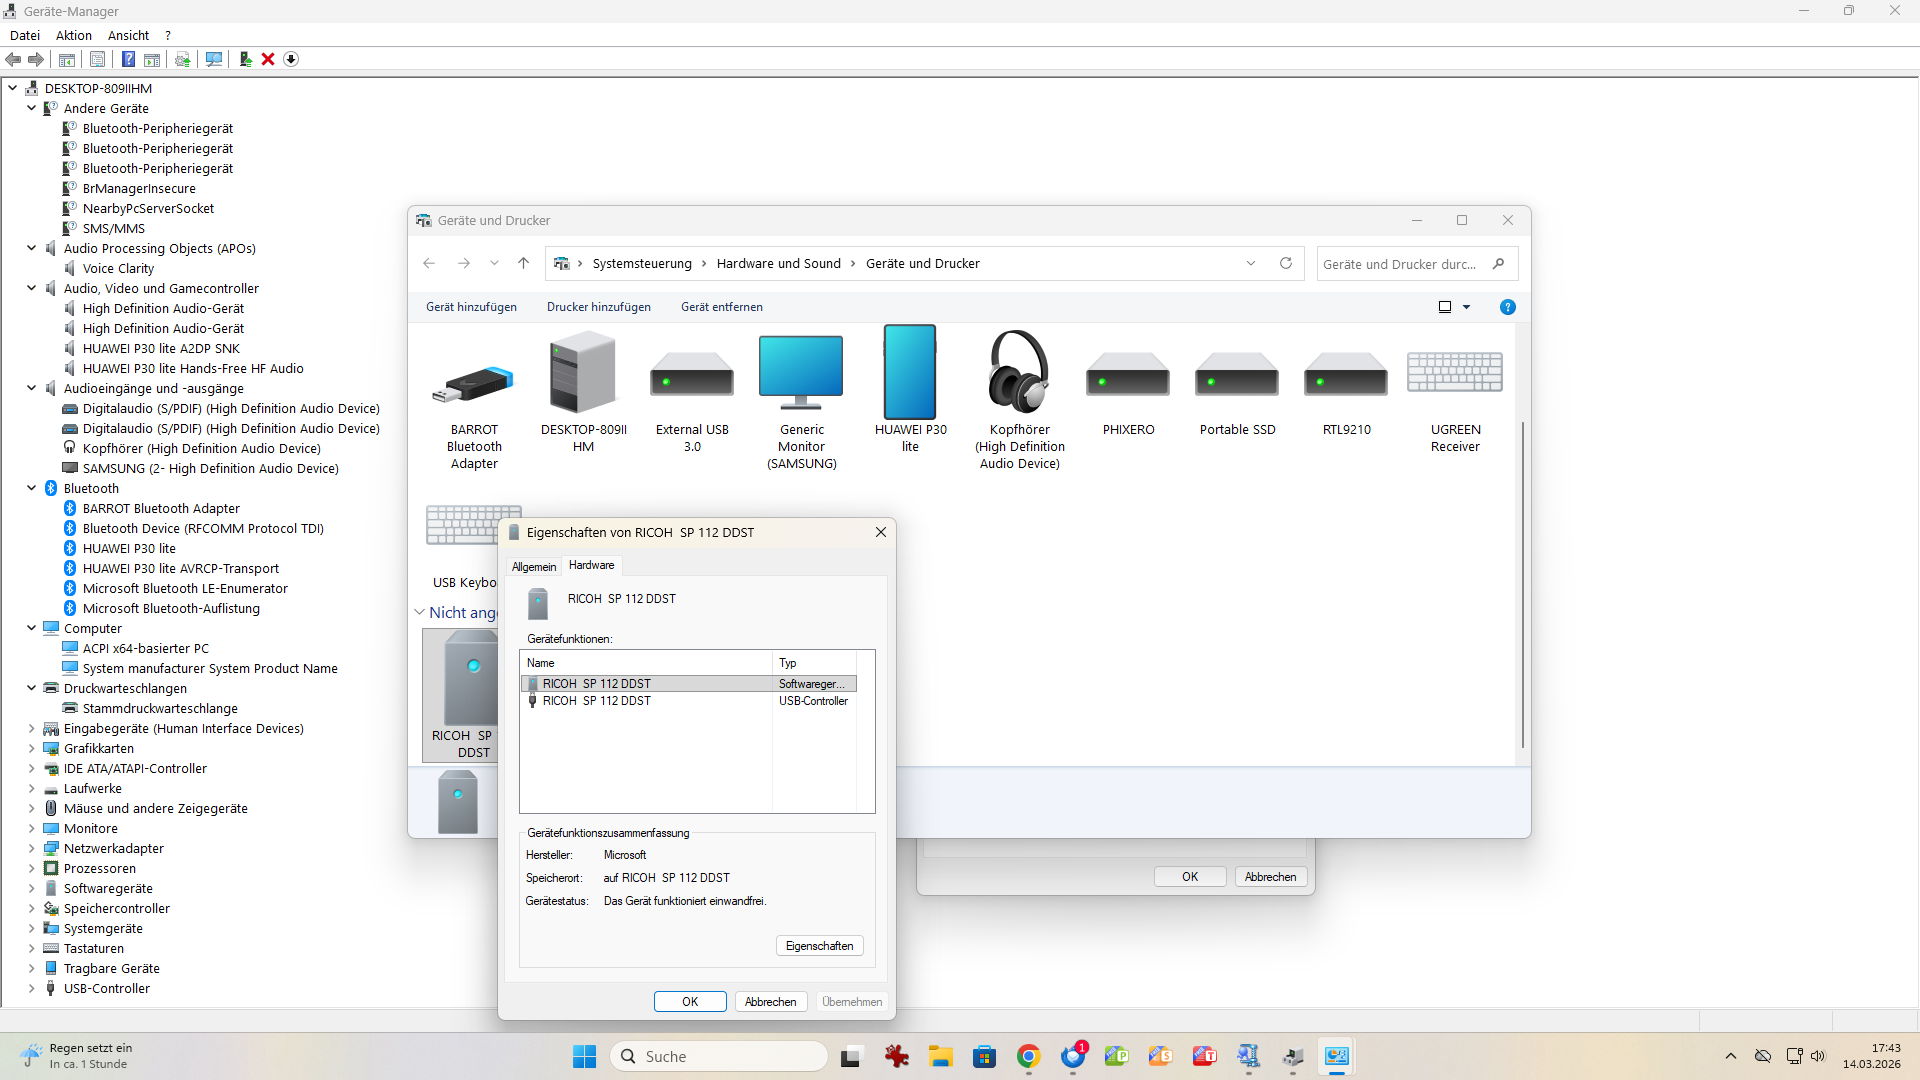
Task: Collapse the Bluetooth tree node
Action: point(31,488)
